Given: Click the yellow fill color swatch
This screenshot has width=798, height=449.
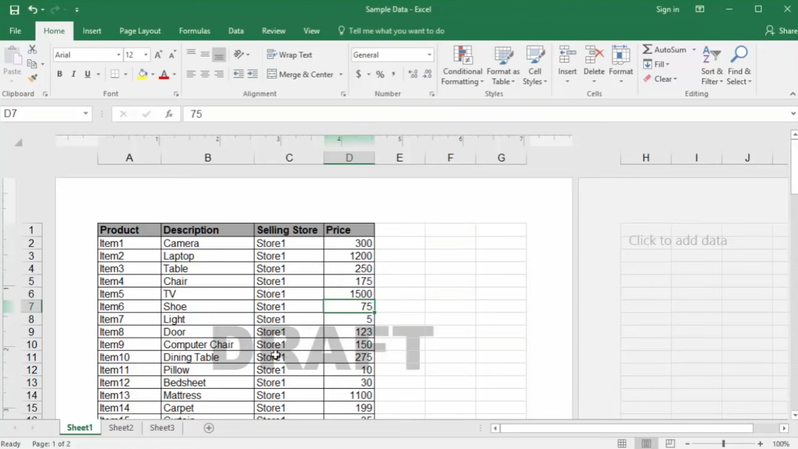Looking at the screenshot, I should 142,74.
